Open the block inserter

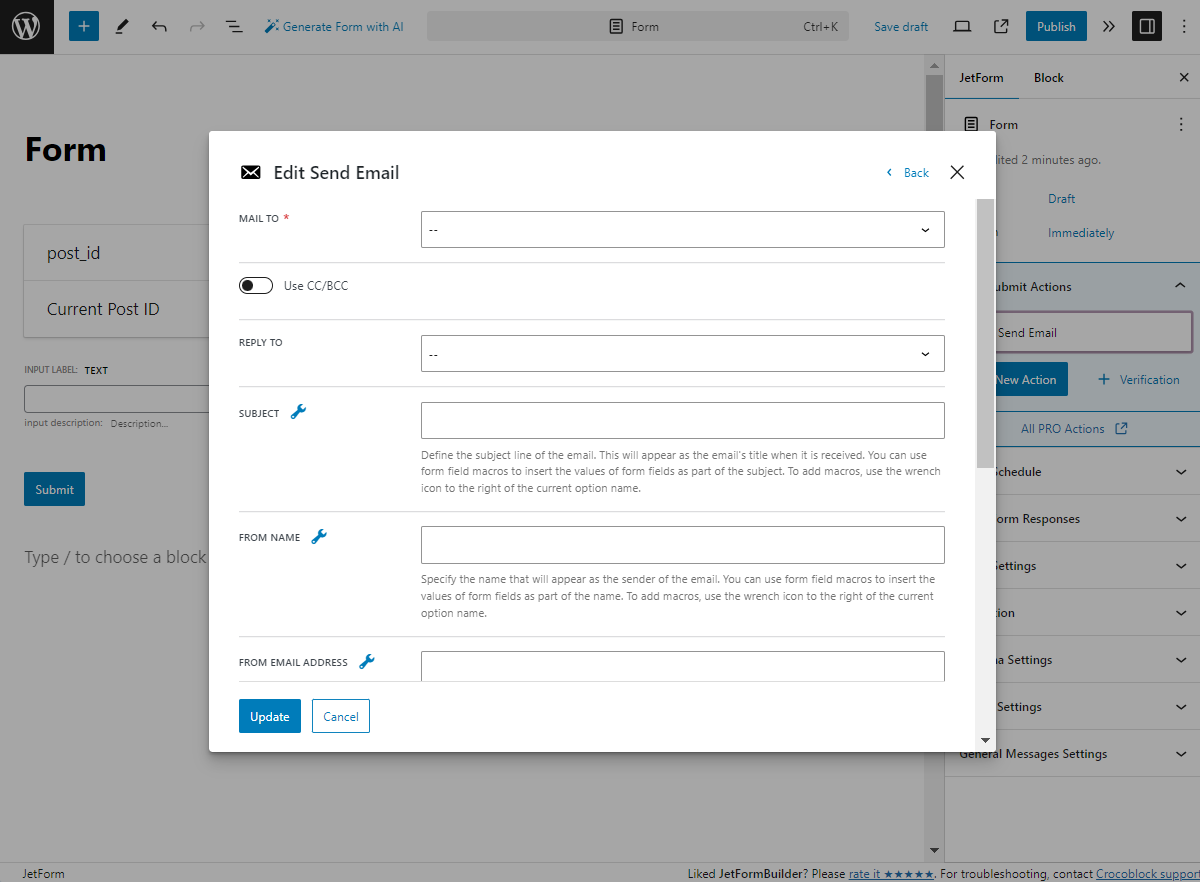pos(83,26)
